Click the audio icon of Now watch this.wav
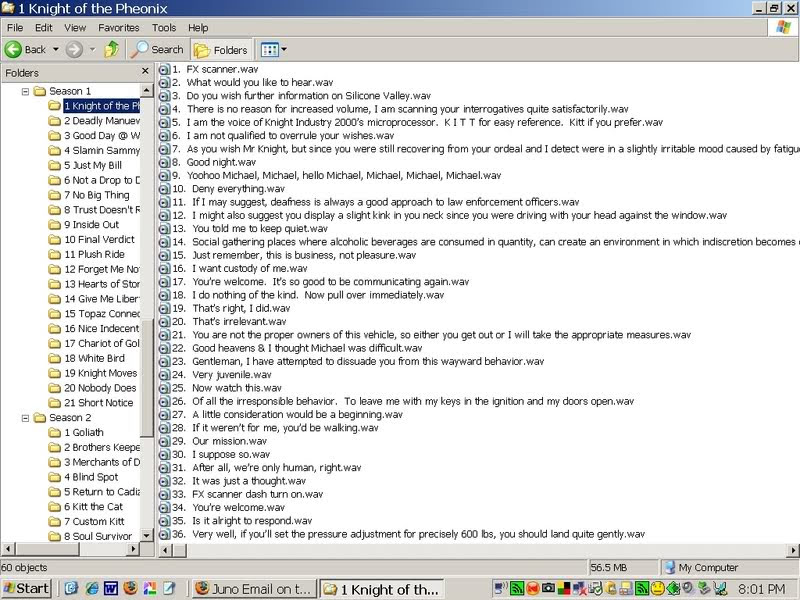The width and height of the screenshot is (800, 600). [x=164, y=388]
